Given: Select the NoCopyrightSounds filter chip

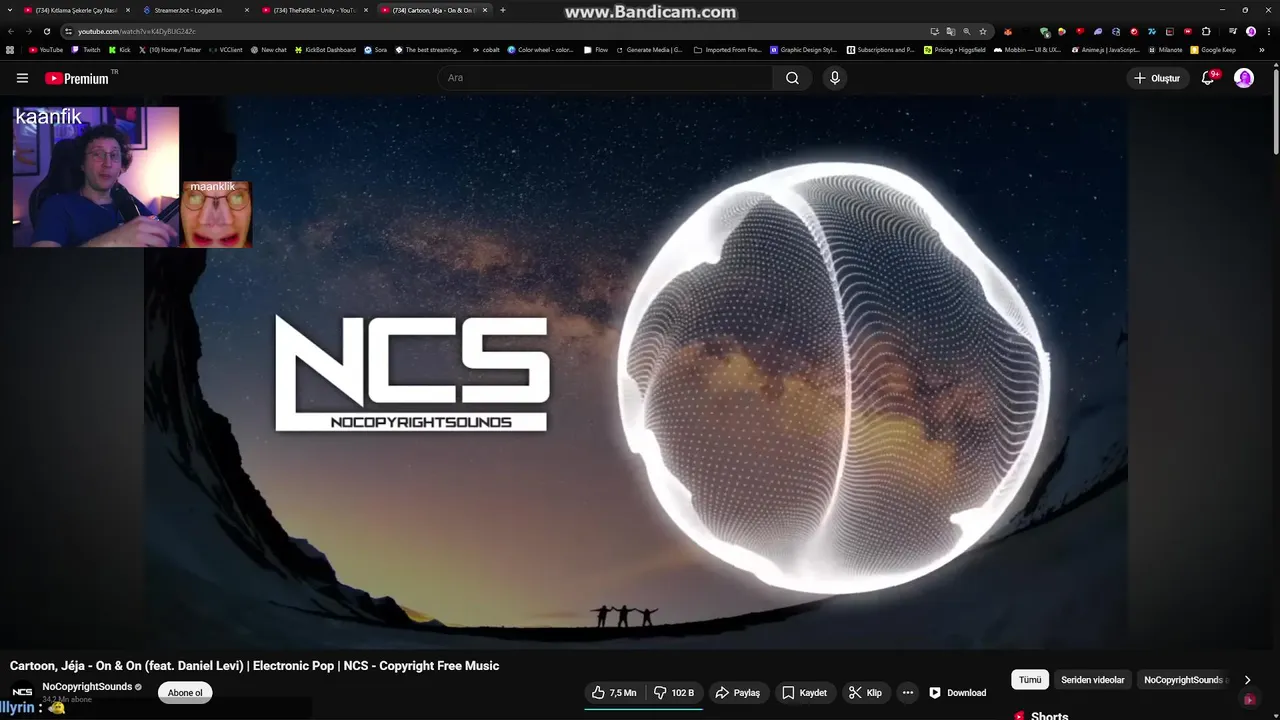Looking at the screenshot, I should [x=1184, y=680].
